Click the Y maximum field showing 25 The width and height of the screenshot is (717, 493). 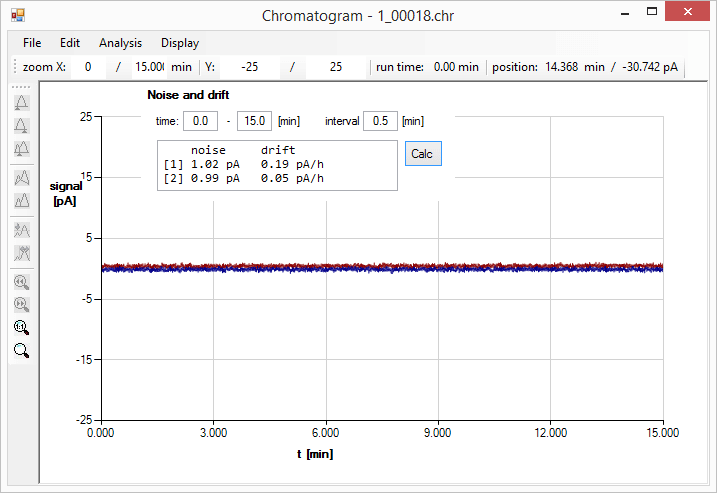click(x=335, y=68)
